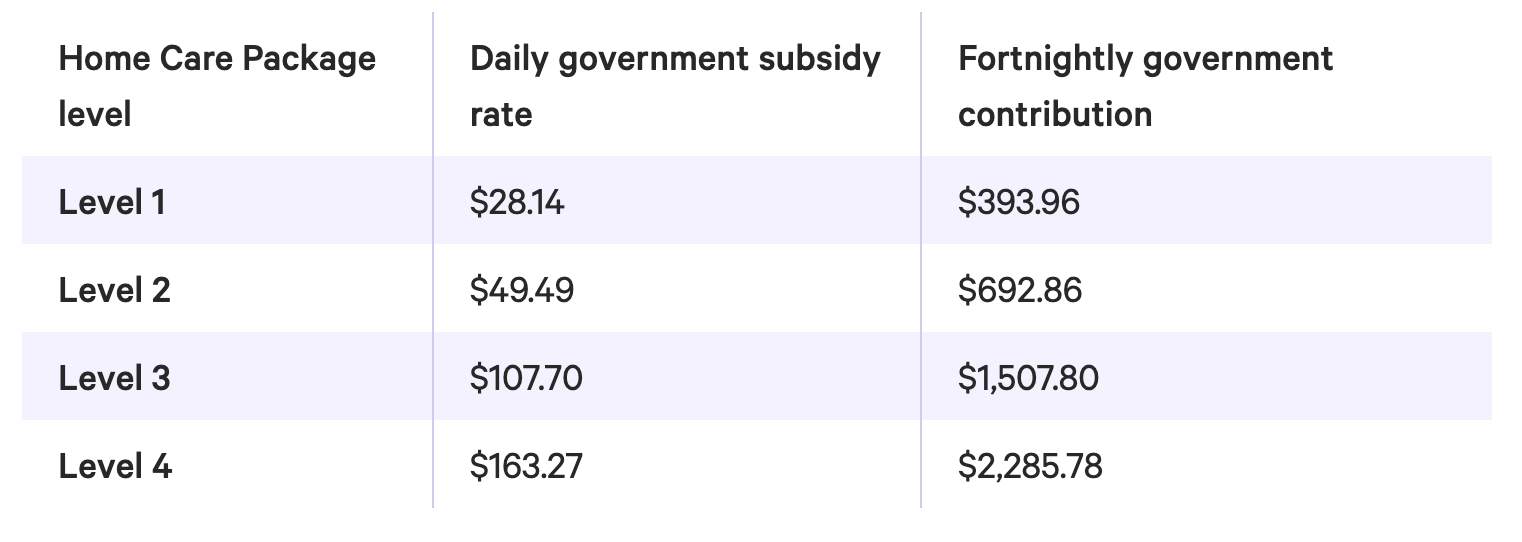Screen dimensions: 1522x542
Task: Select the Level 2 row label
Action: tap(115, 291)
